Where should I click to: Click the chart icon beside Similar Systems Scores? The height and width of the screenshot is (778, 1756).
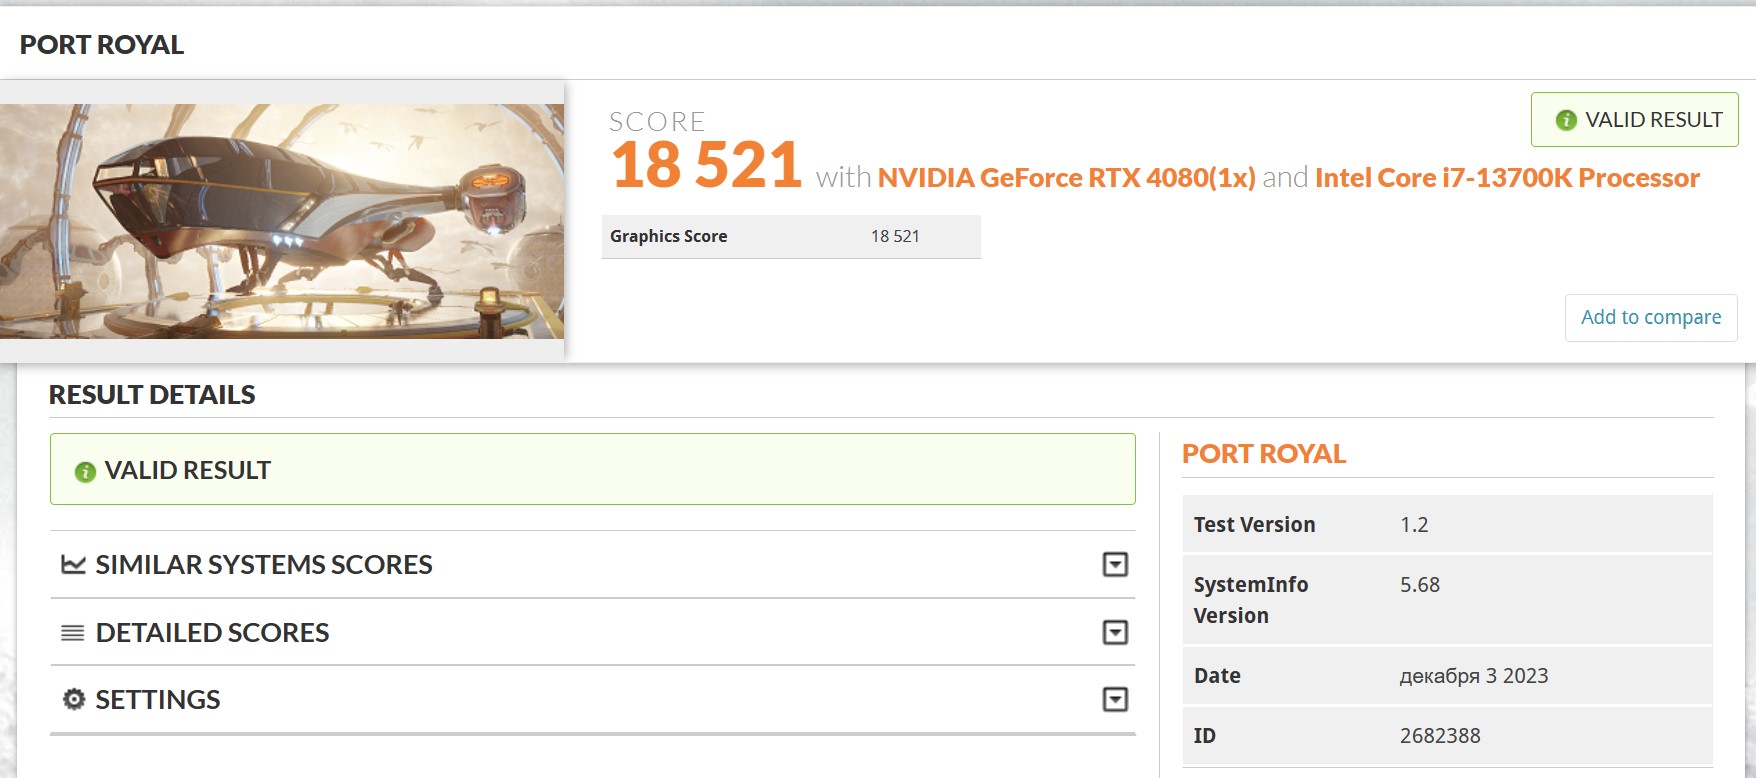coord(73,565)
